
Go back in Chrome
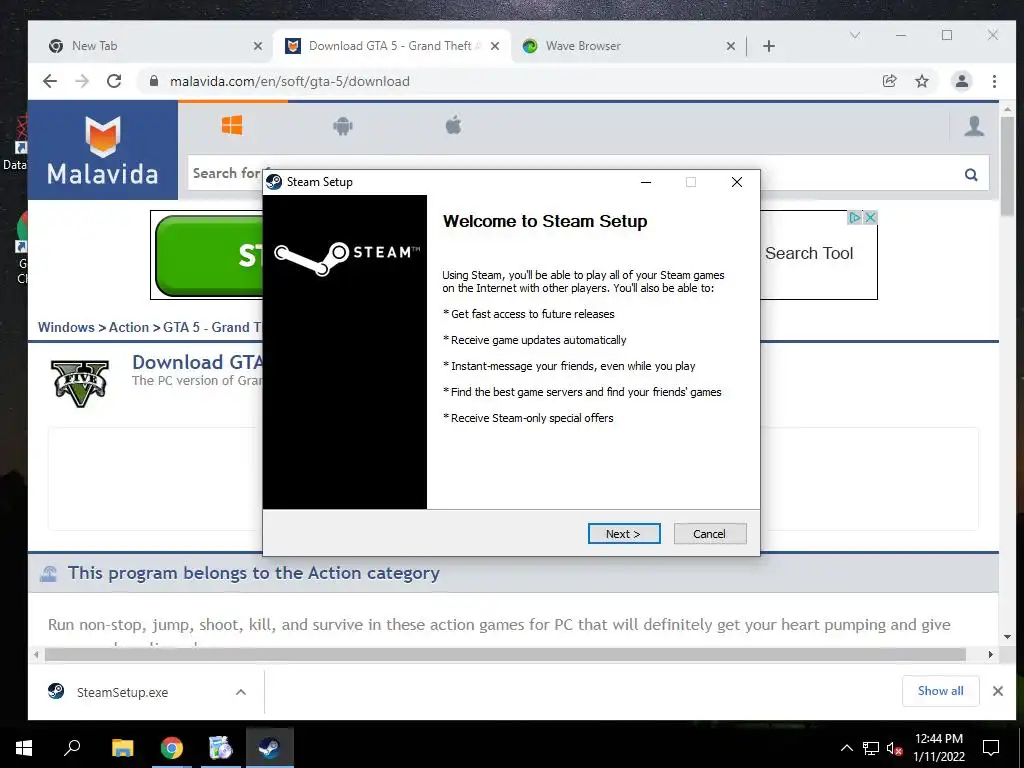pos(50,81)
